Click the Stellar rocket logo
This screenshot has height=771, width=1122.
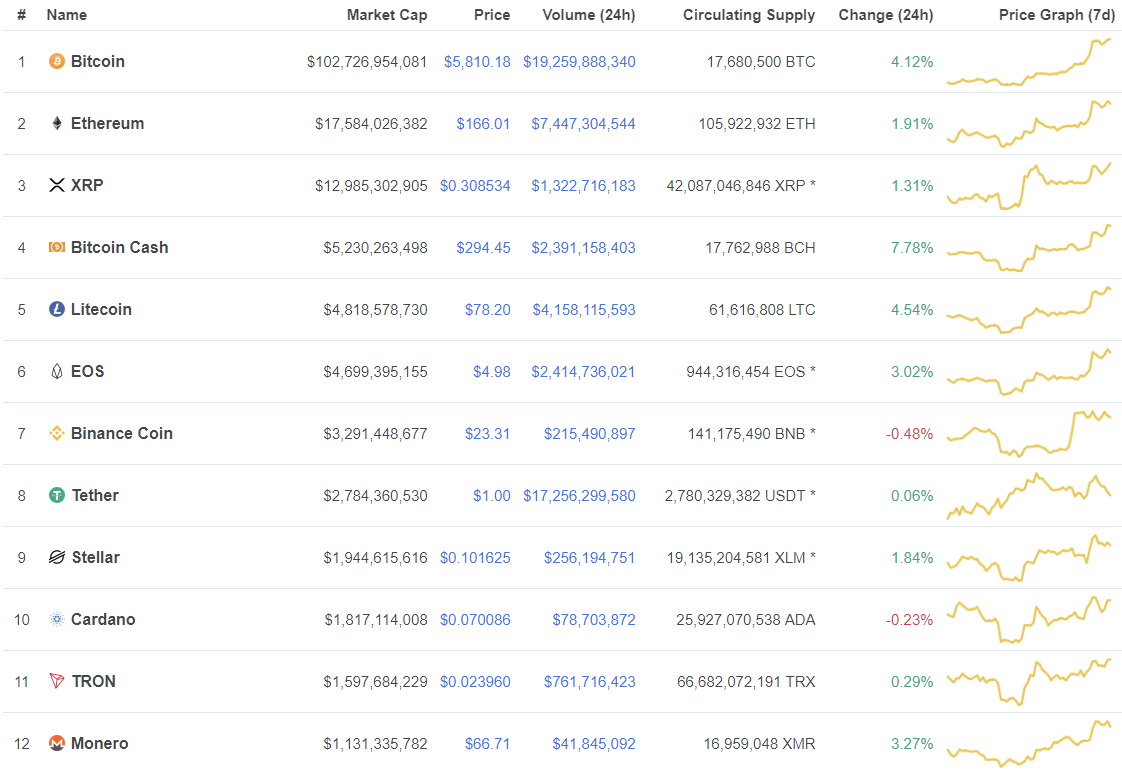tap(57, 557)
